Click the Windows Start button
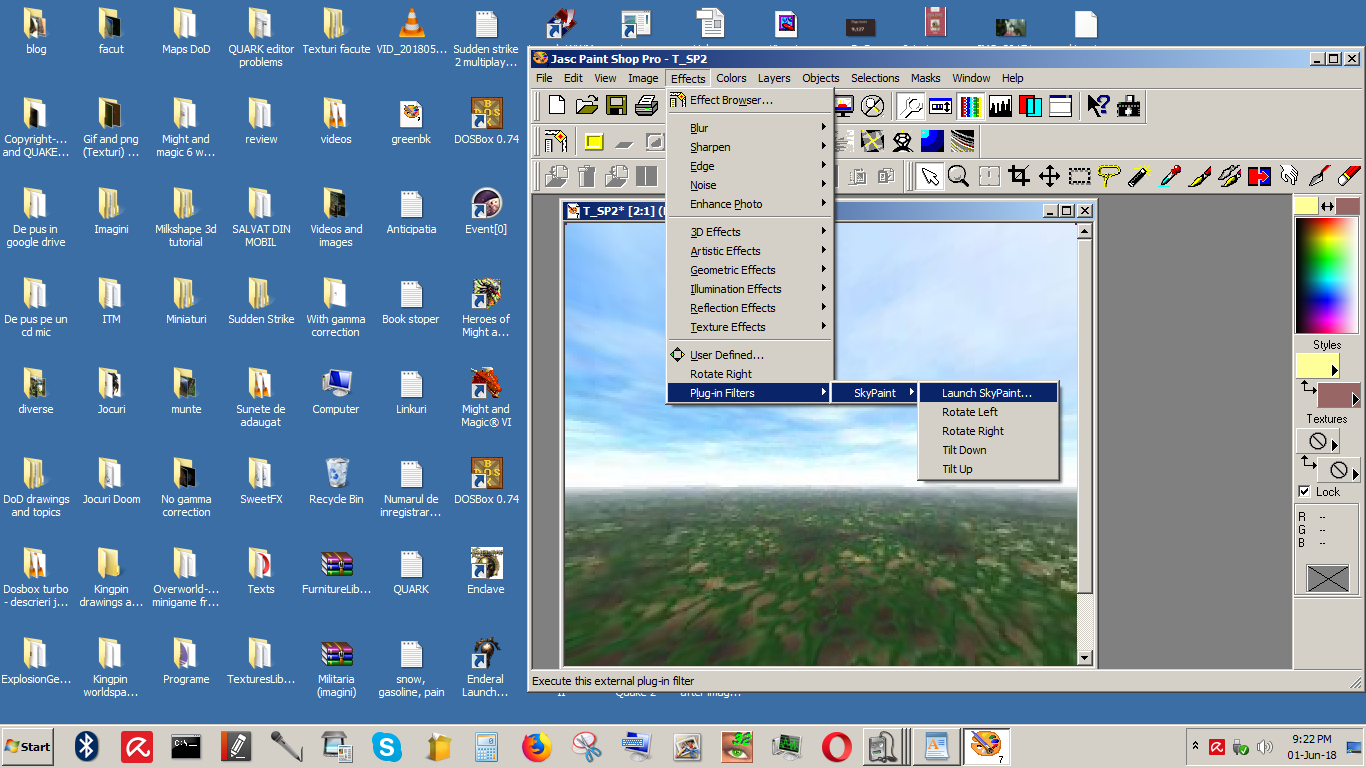Screen dimensions: 1366x768 coord(28,746)
